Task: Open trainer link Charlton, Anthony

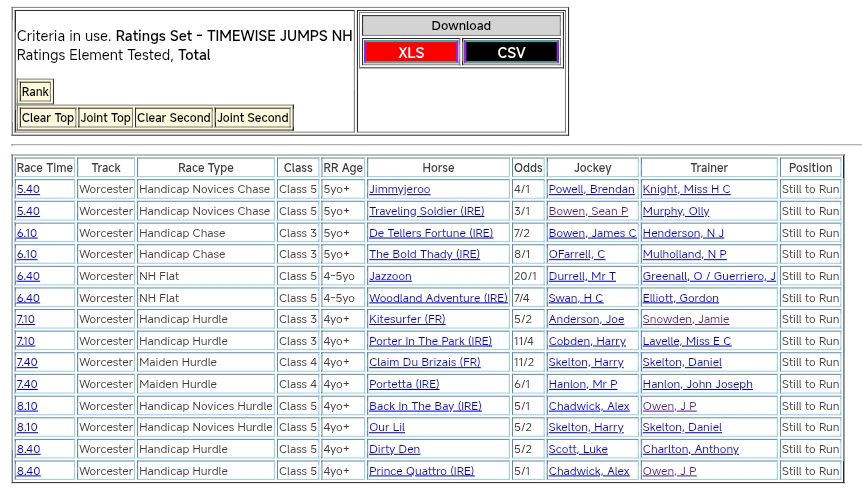Action: click(690, 449)
